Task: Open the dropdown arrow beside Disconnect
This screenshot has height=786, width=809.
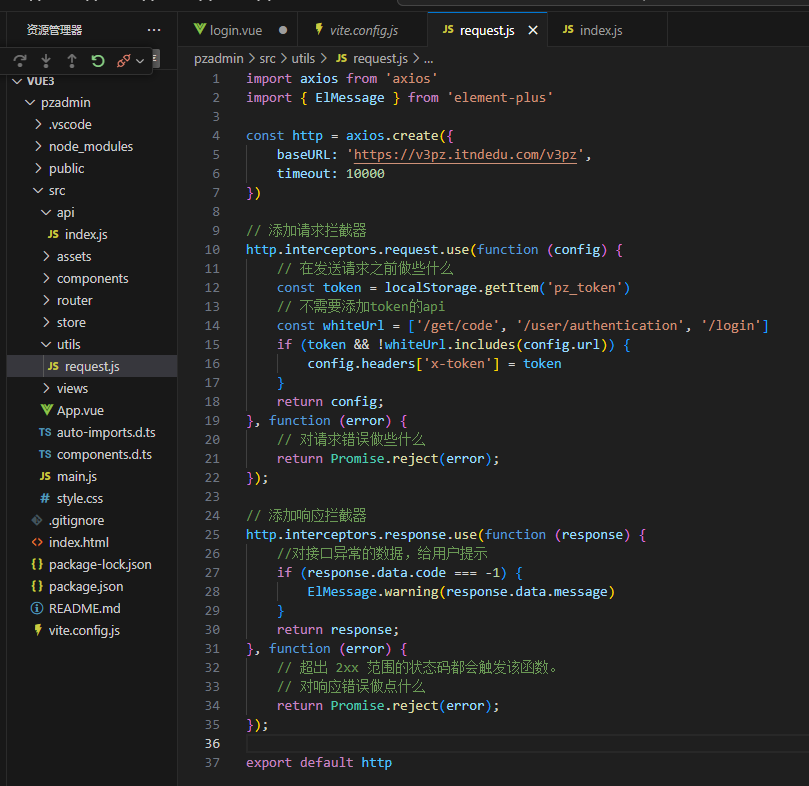Action: [141, 61]
